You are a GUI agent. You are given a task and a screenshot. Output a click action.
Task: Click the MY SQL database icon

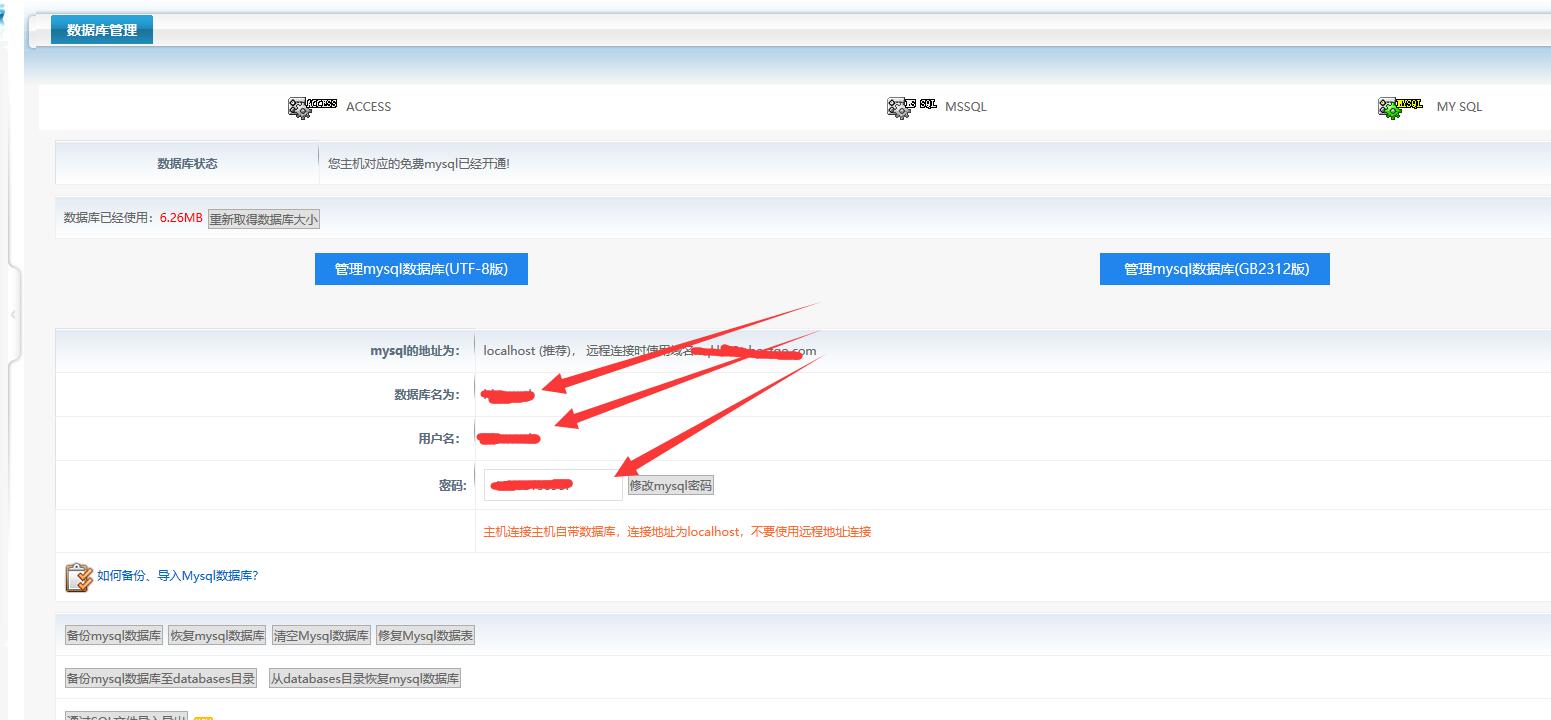click(x=1400, y=107)
